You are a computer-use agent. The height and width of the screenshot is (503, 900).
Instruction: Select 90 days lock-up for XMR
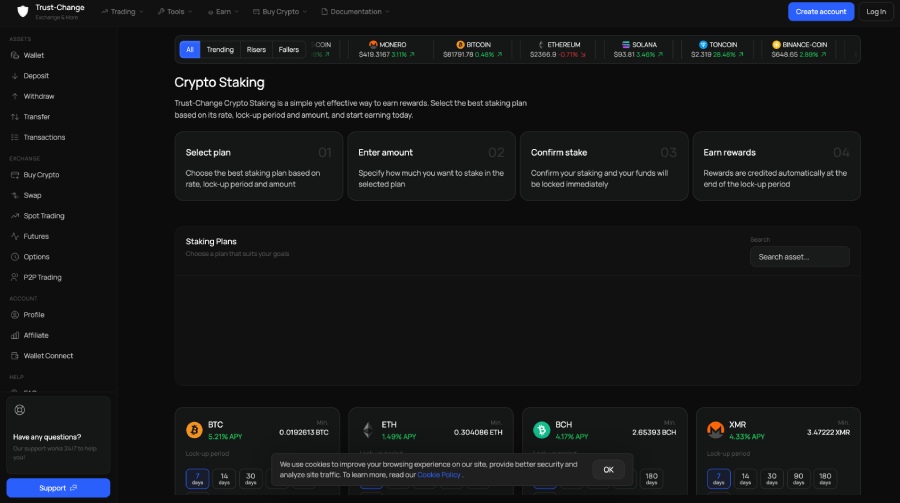[x=798, y=478]
